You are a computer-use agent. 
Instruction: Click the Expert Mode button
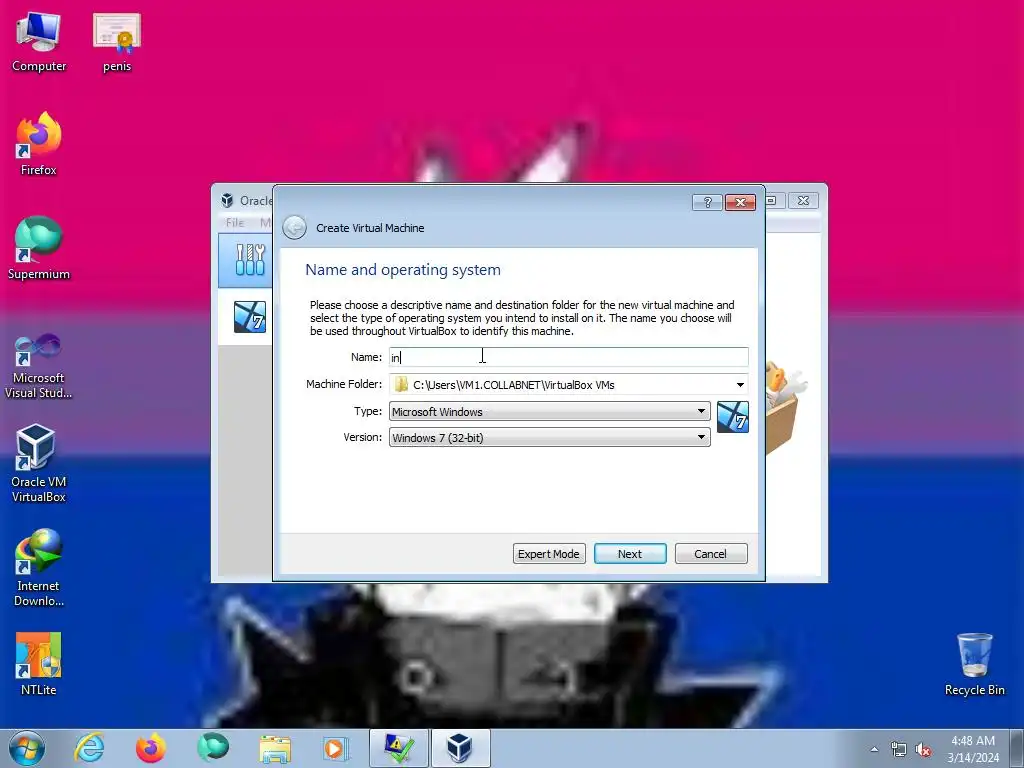tap(549, 554)
